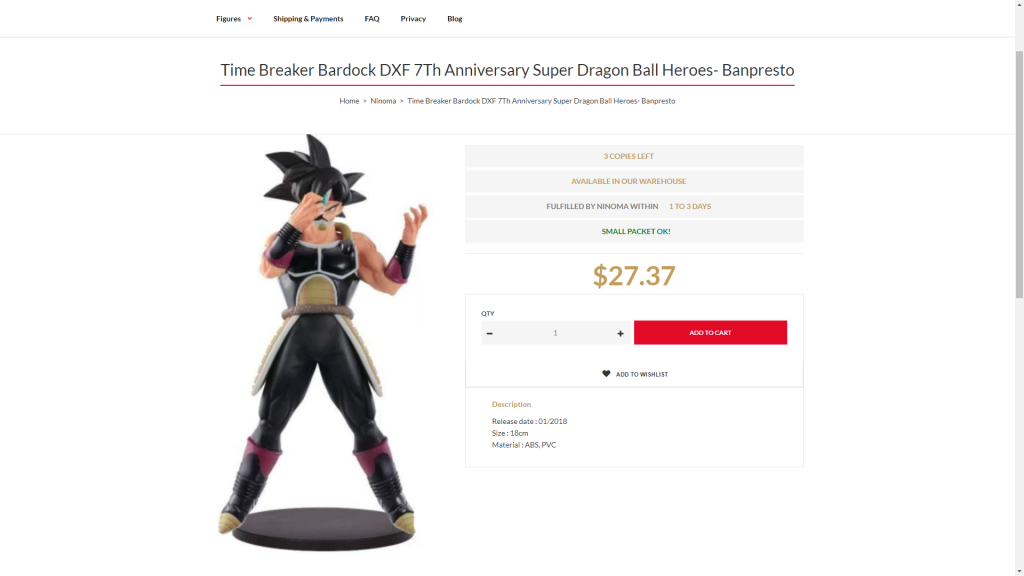Click Add to Wishlist link

[641, 374]
